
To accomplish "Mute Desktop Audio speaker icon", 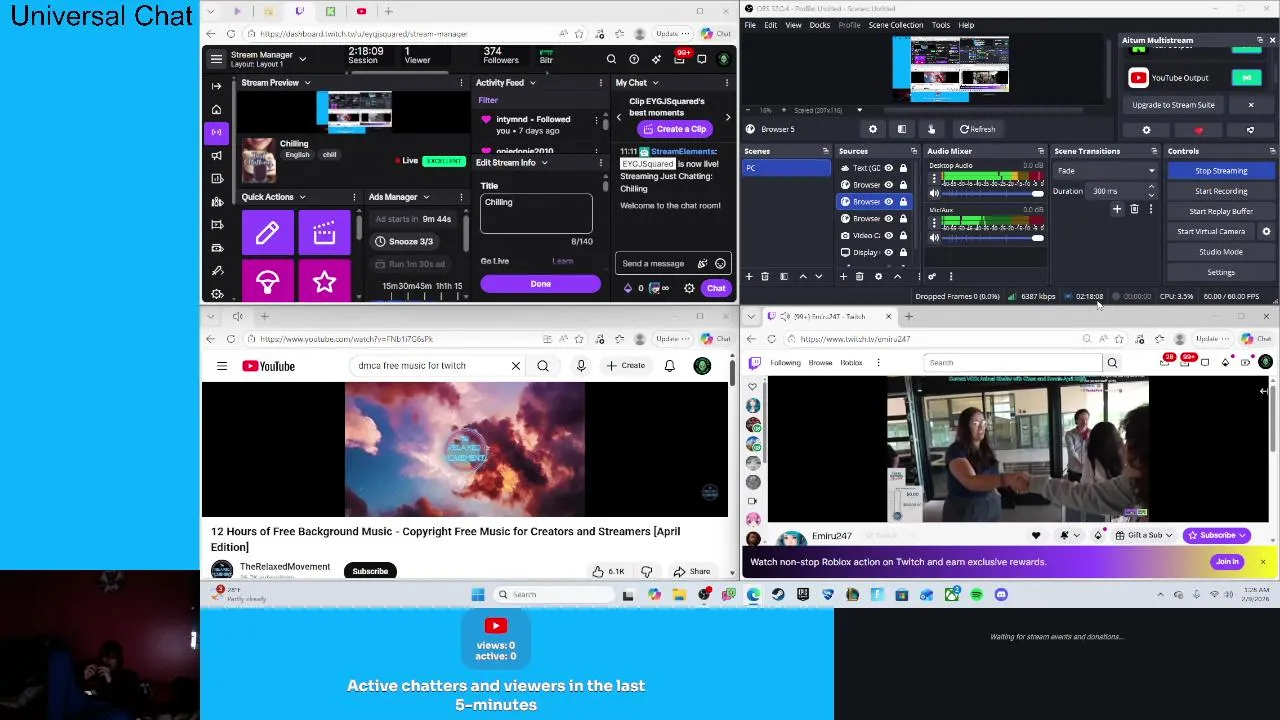I will point(933,193).
